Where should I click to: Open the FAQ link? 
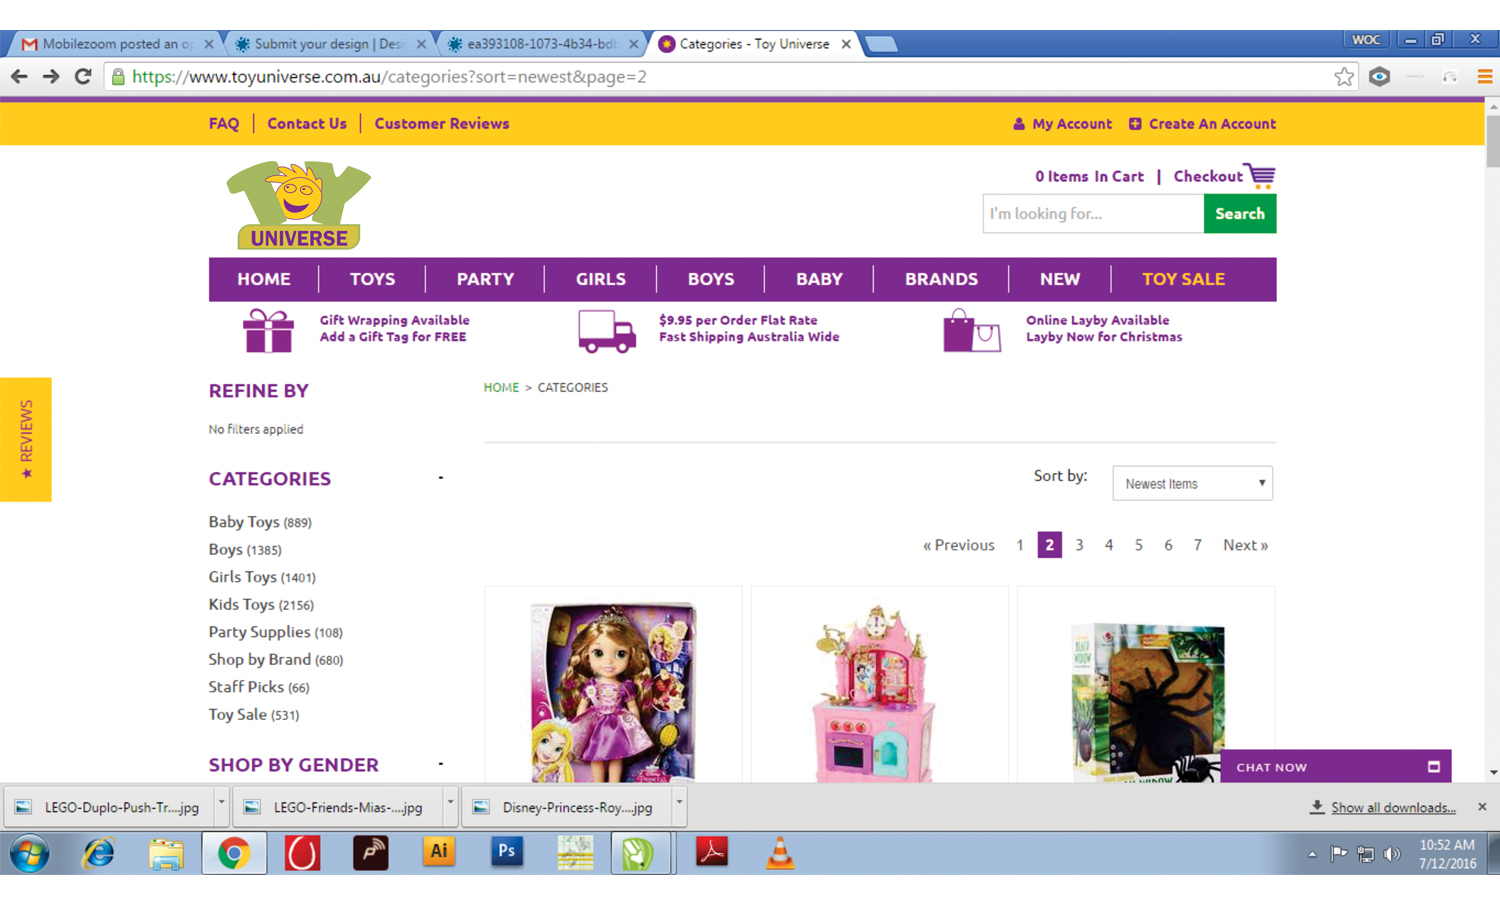pos(224,124)
